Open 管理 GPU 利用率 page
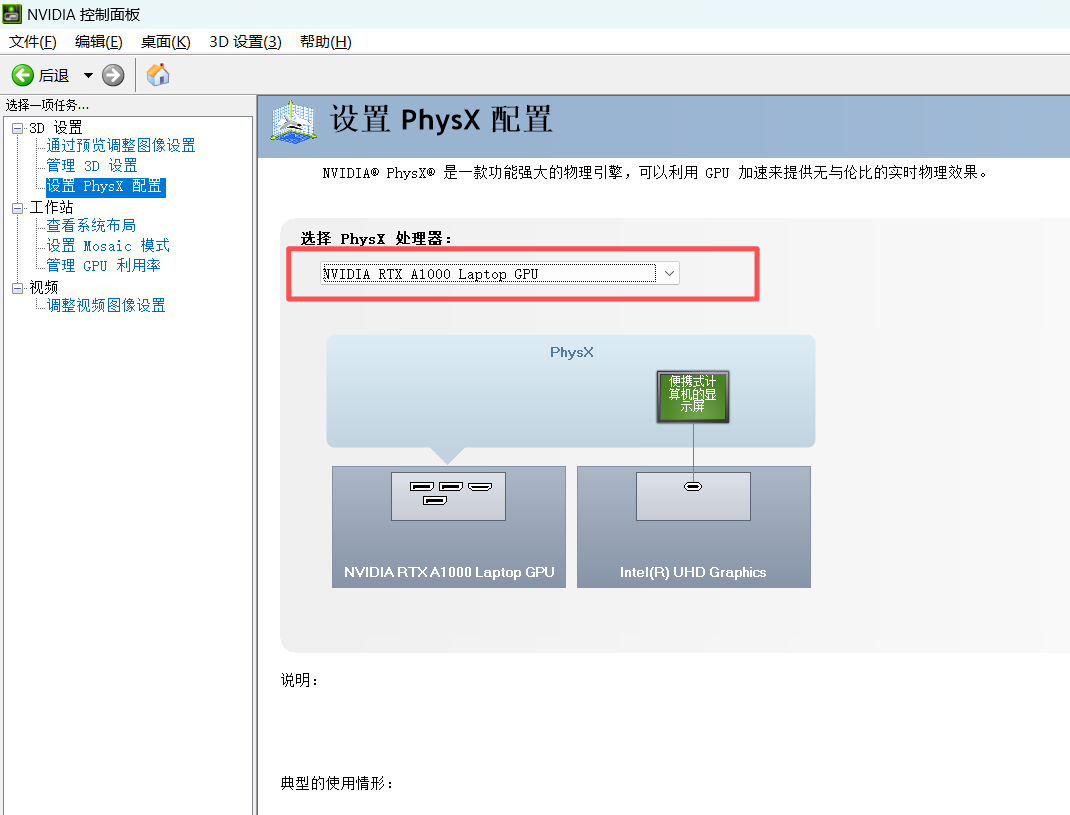 click(x=103, y=266)
